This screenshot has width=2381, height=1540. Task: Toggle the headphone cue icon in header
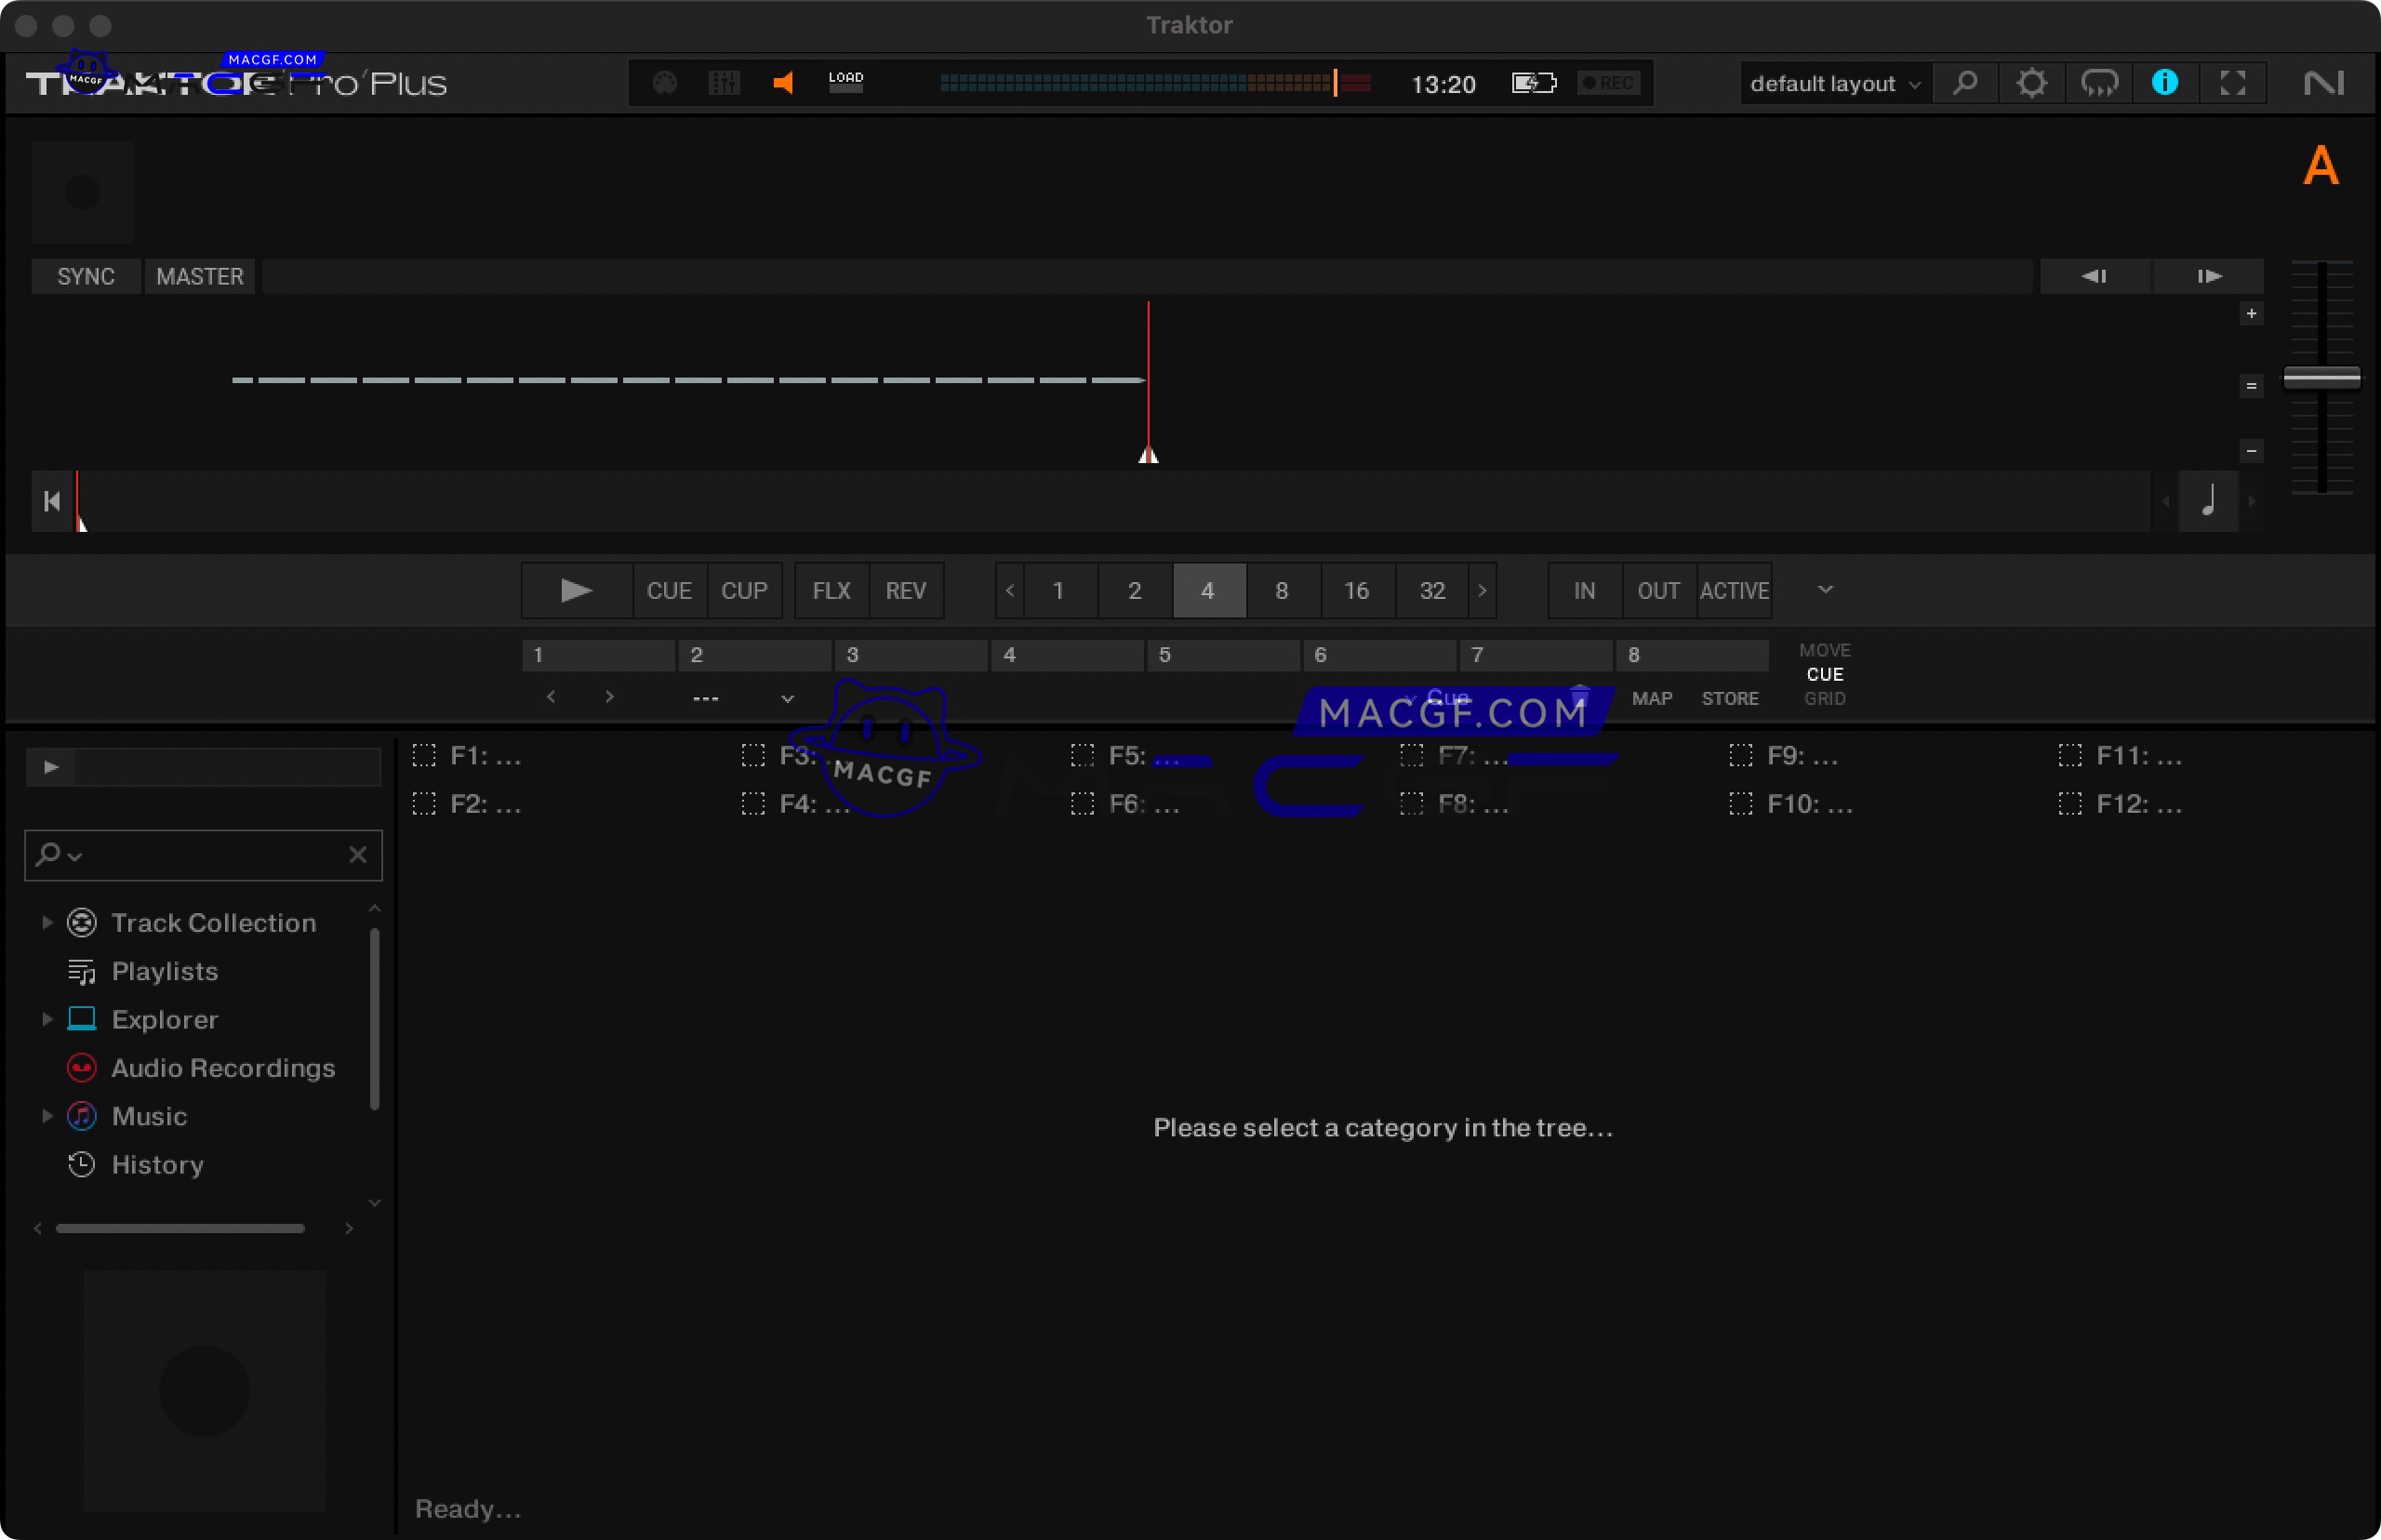coord(2099,82)
